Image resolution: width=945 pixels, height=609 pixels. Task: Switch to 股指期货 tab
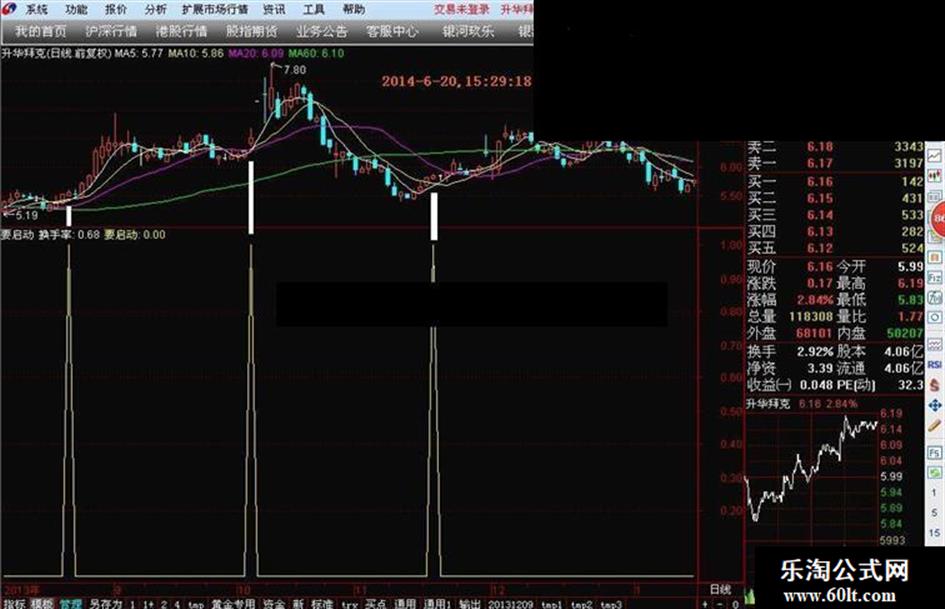point(252,31)
